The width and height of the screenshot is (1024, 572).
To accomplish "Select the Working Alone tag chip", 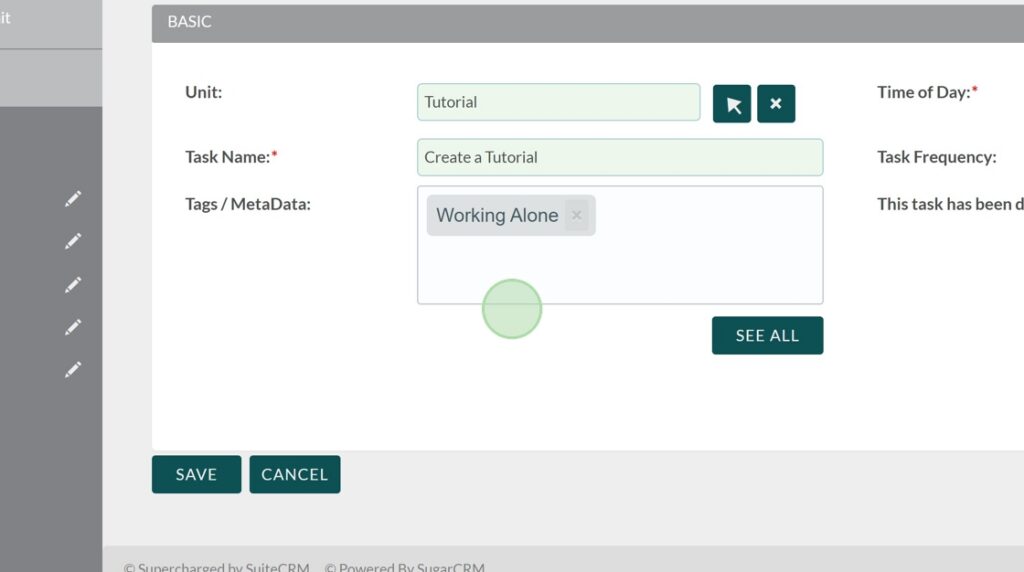I will point(497,216).
